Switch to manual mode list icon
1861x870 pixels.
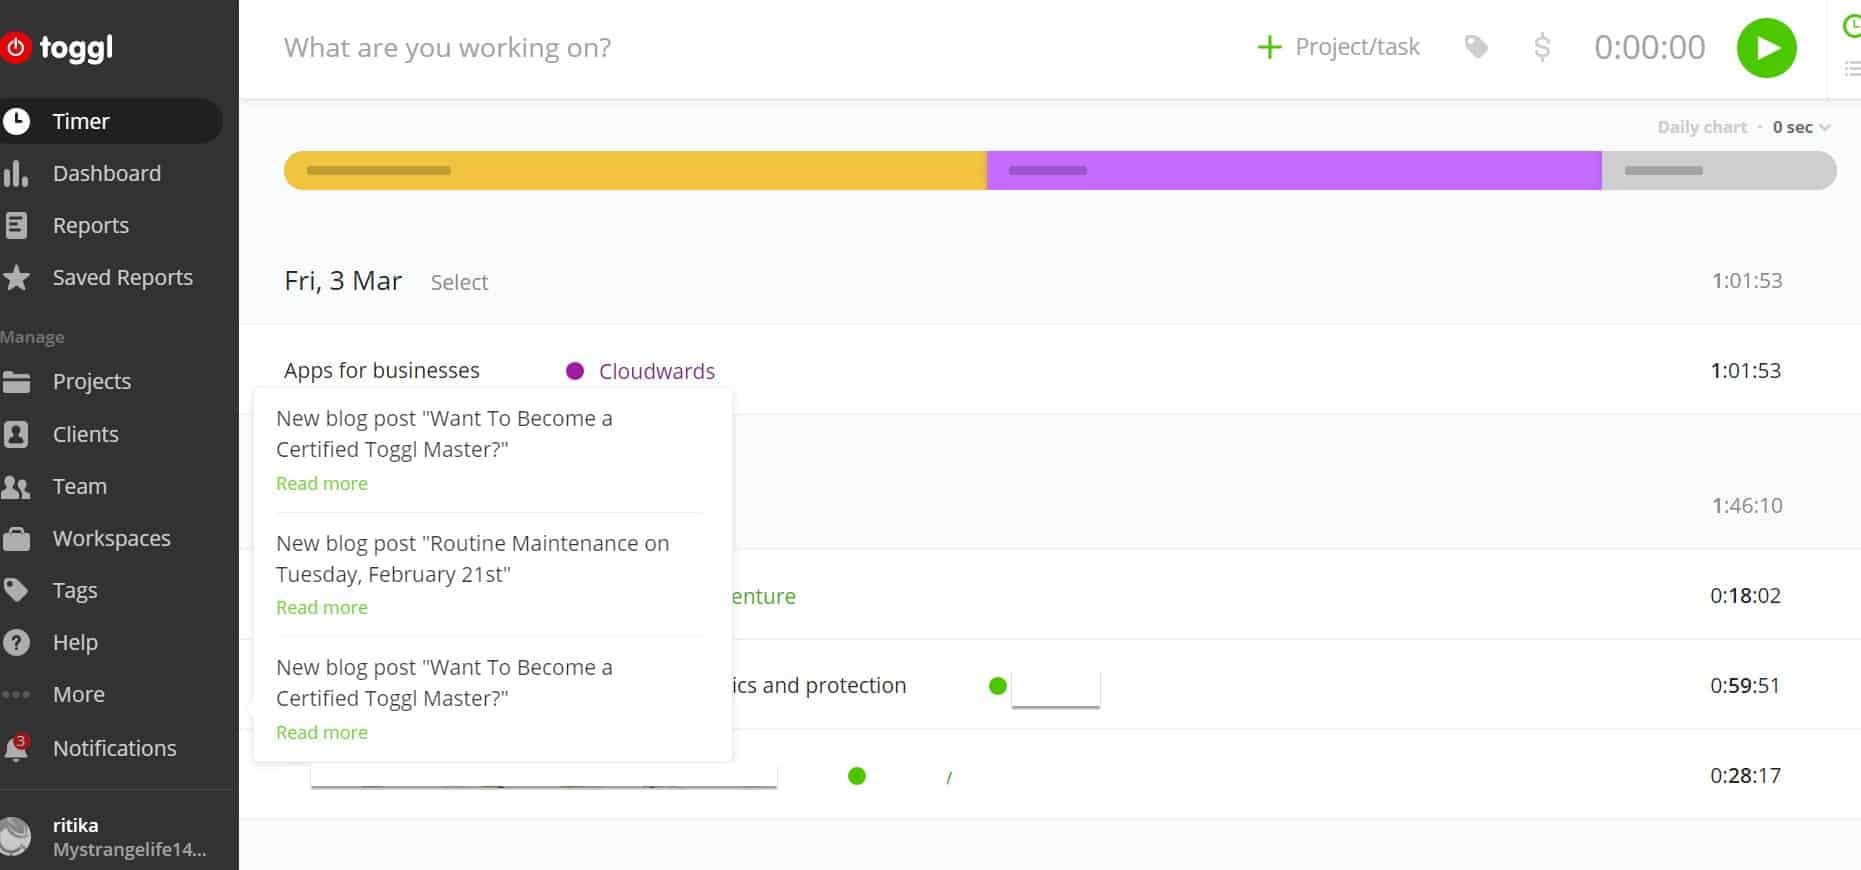(x=1852, y=69)
